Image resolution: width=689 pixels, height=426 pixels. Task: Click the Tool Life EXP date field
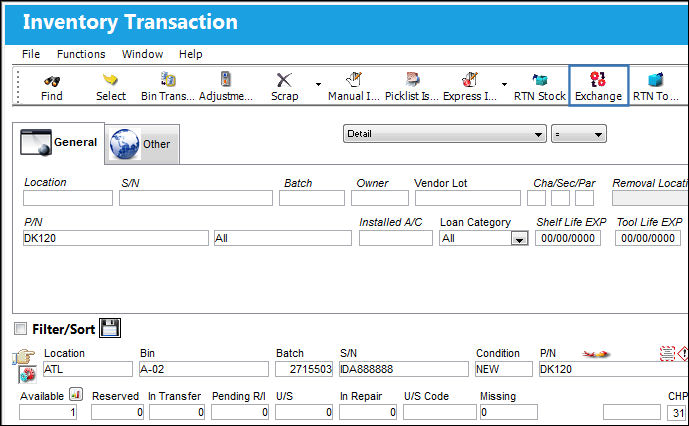tap(648, 238)
